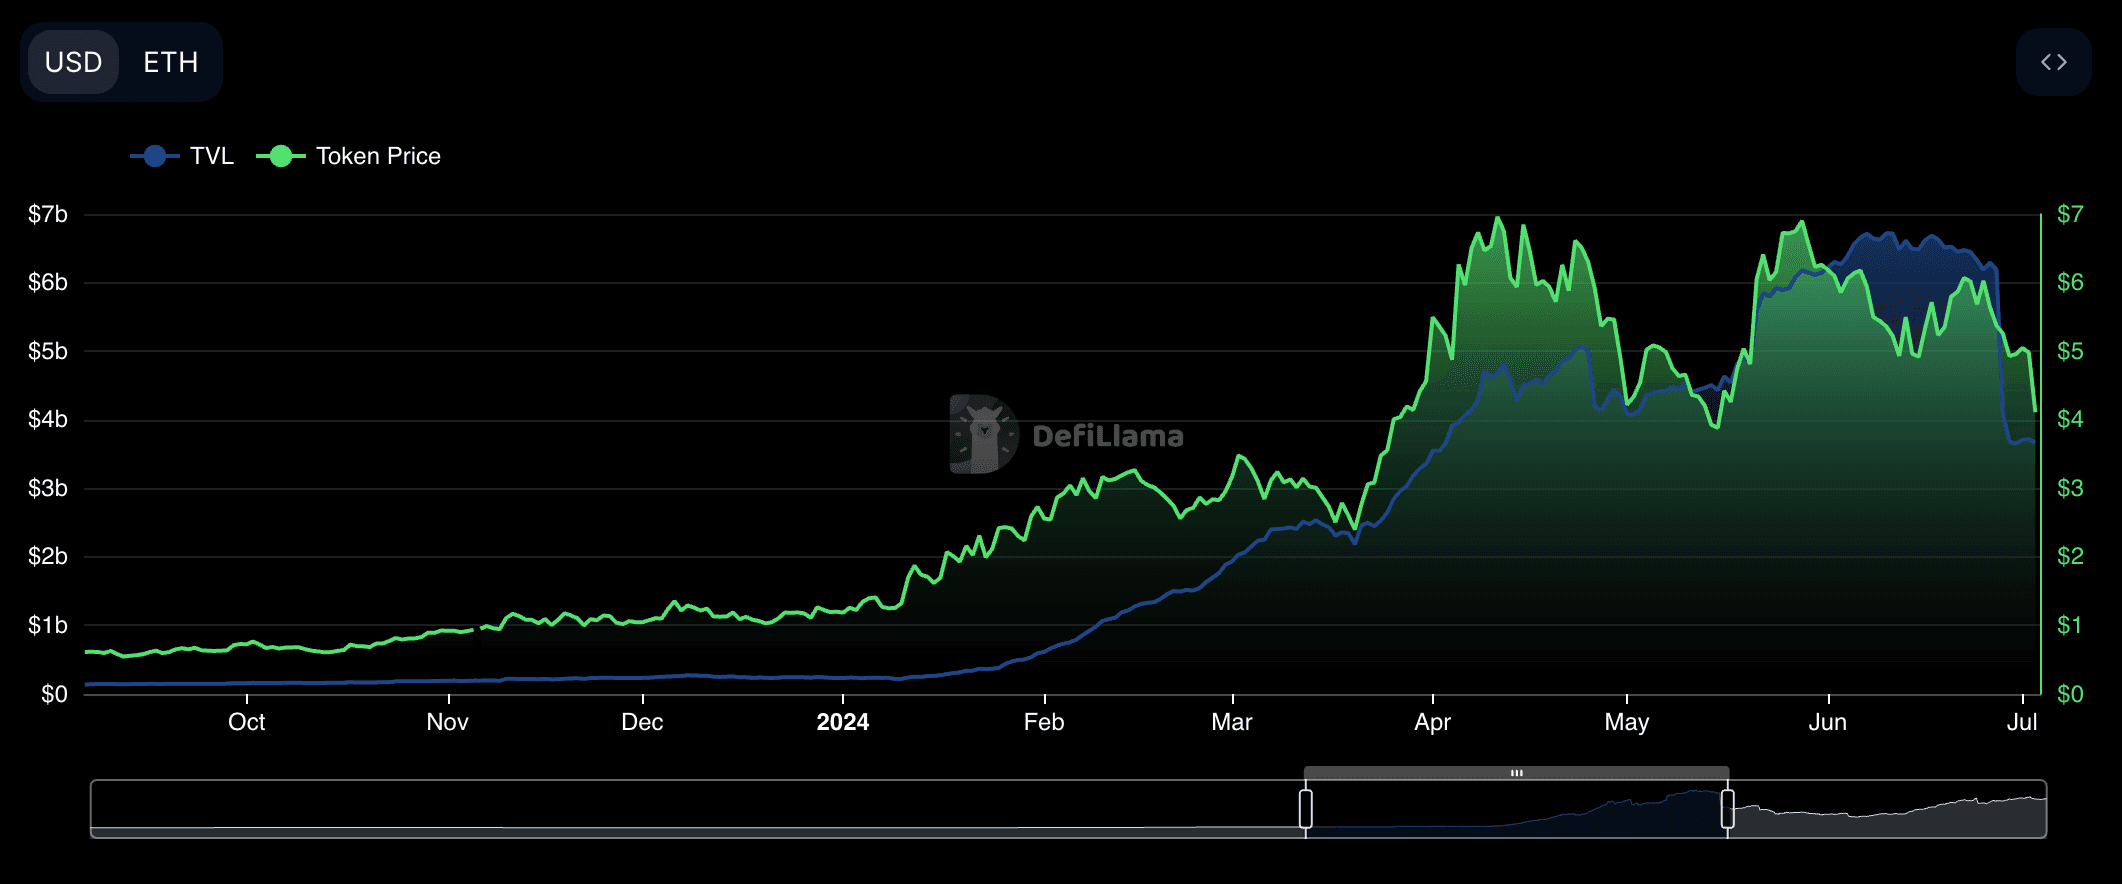The width and height of the screenshot is (2122, 884).
Task: Switch chart denomination to ETH
Action: tap(170, 62)
